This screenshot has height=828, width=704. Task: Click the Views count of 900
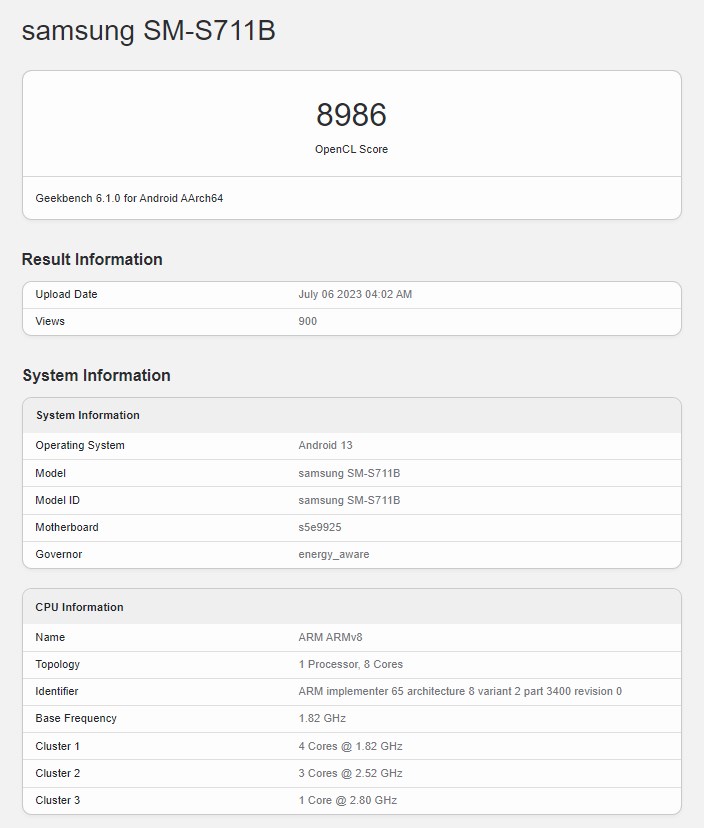[307, 321]
